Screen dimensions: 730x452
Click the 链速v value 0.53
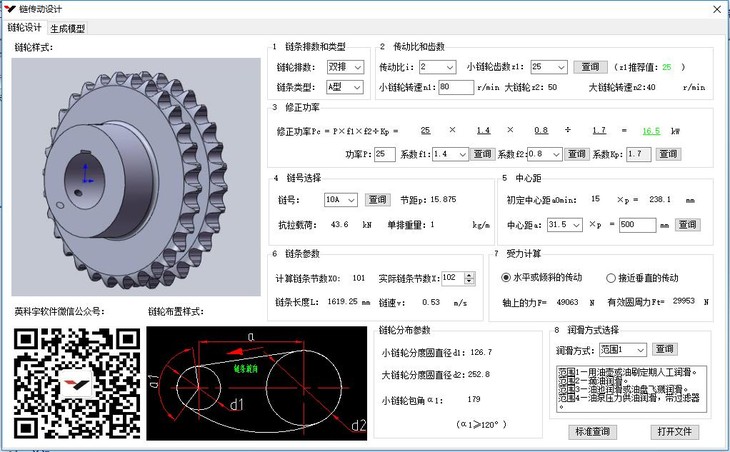click(431, 302)
